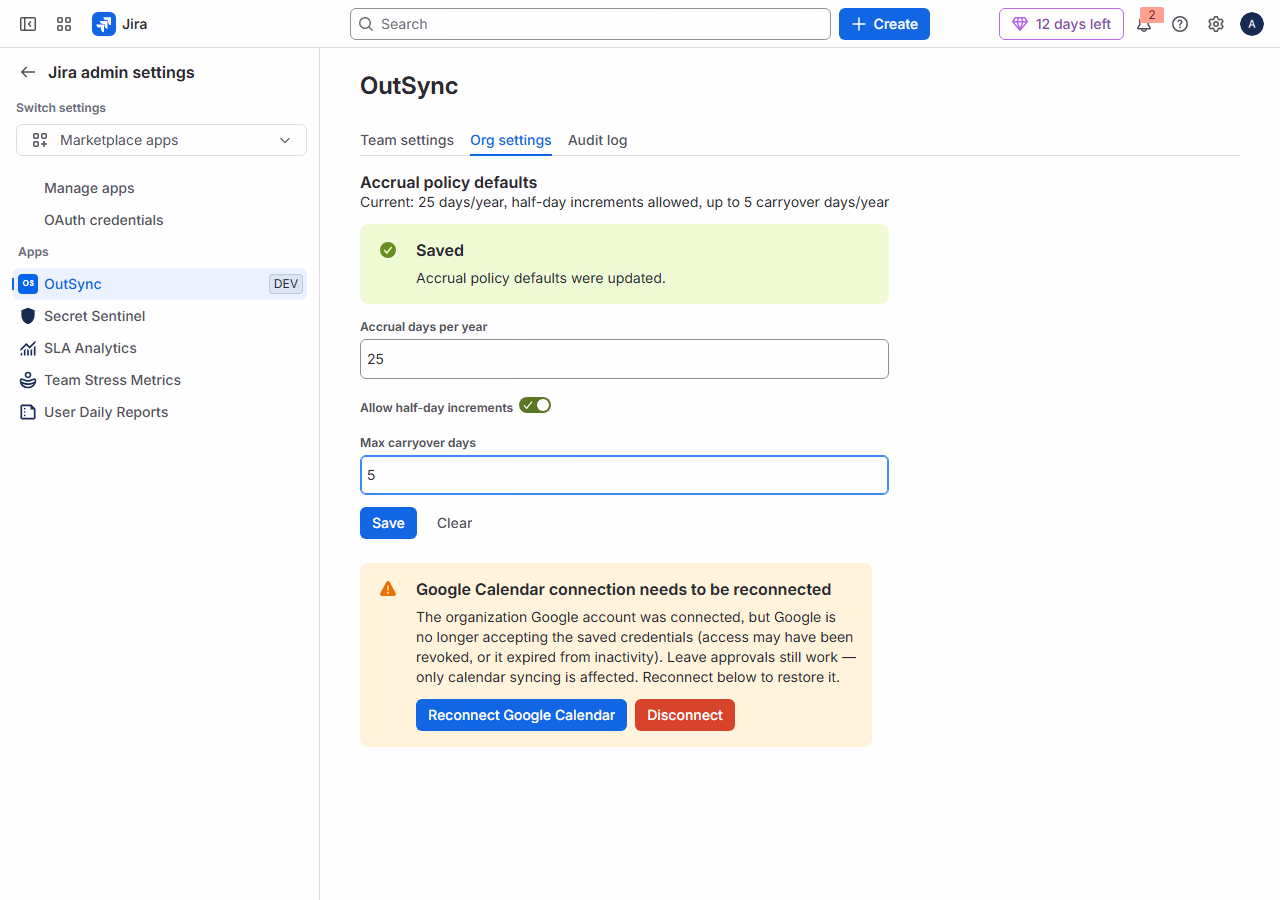The width and height of the screenshot is (1280, 900).
Task: Collapse the sidebar panel icon
Action: (x=28, y=24)
